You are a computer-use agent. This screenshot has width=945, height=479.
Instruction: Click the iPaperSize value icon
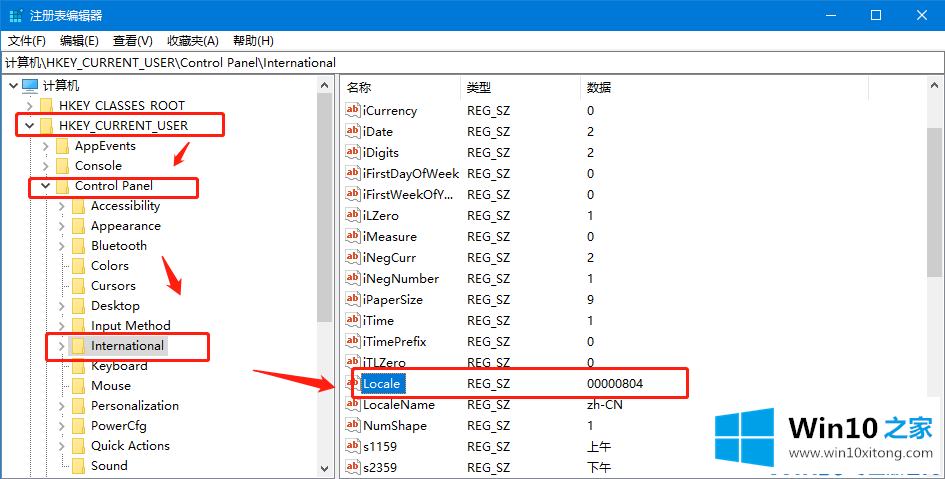353,299
